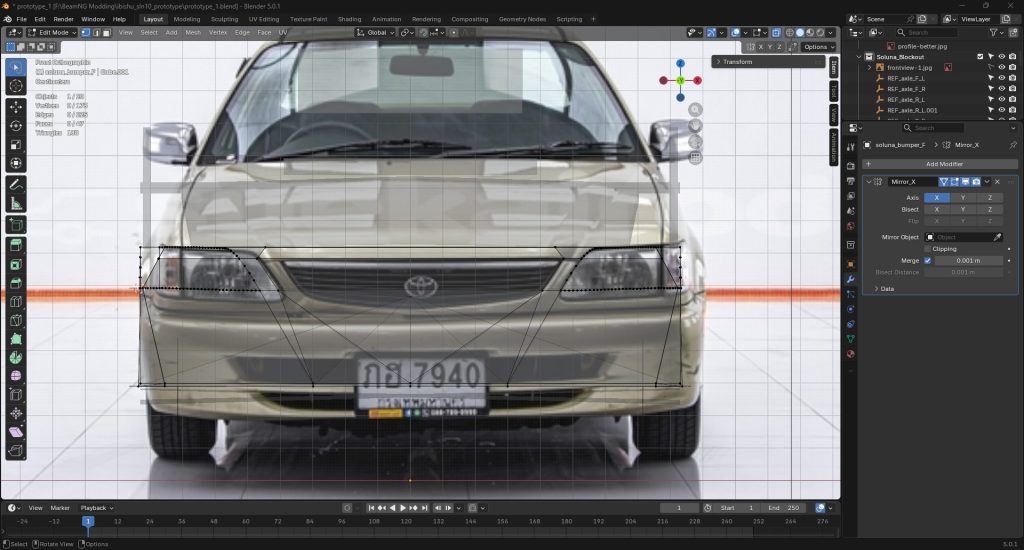This screenshot has height=550, width=1024.
Task: Click the Mirror Object eyedropper icon
Action: point(997,237)
